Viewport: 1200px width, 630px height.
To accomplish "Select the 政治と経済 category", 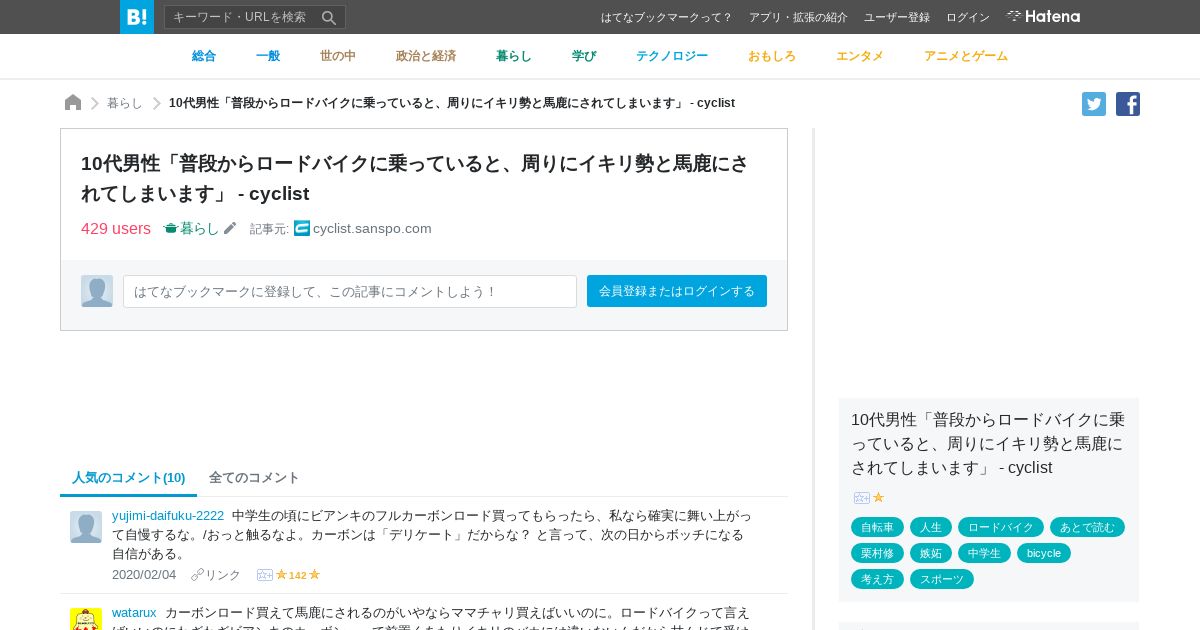I will click(x=426, y=56).
